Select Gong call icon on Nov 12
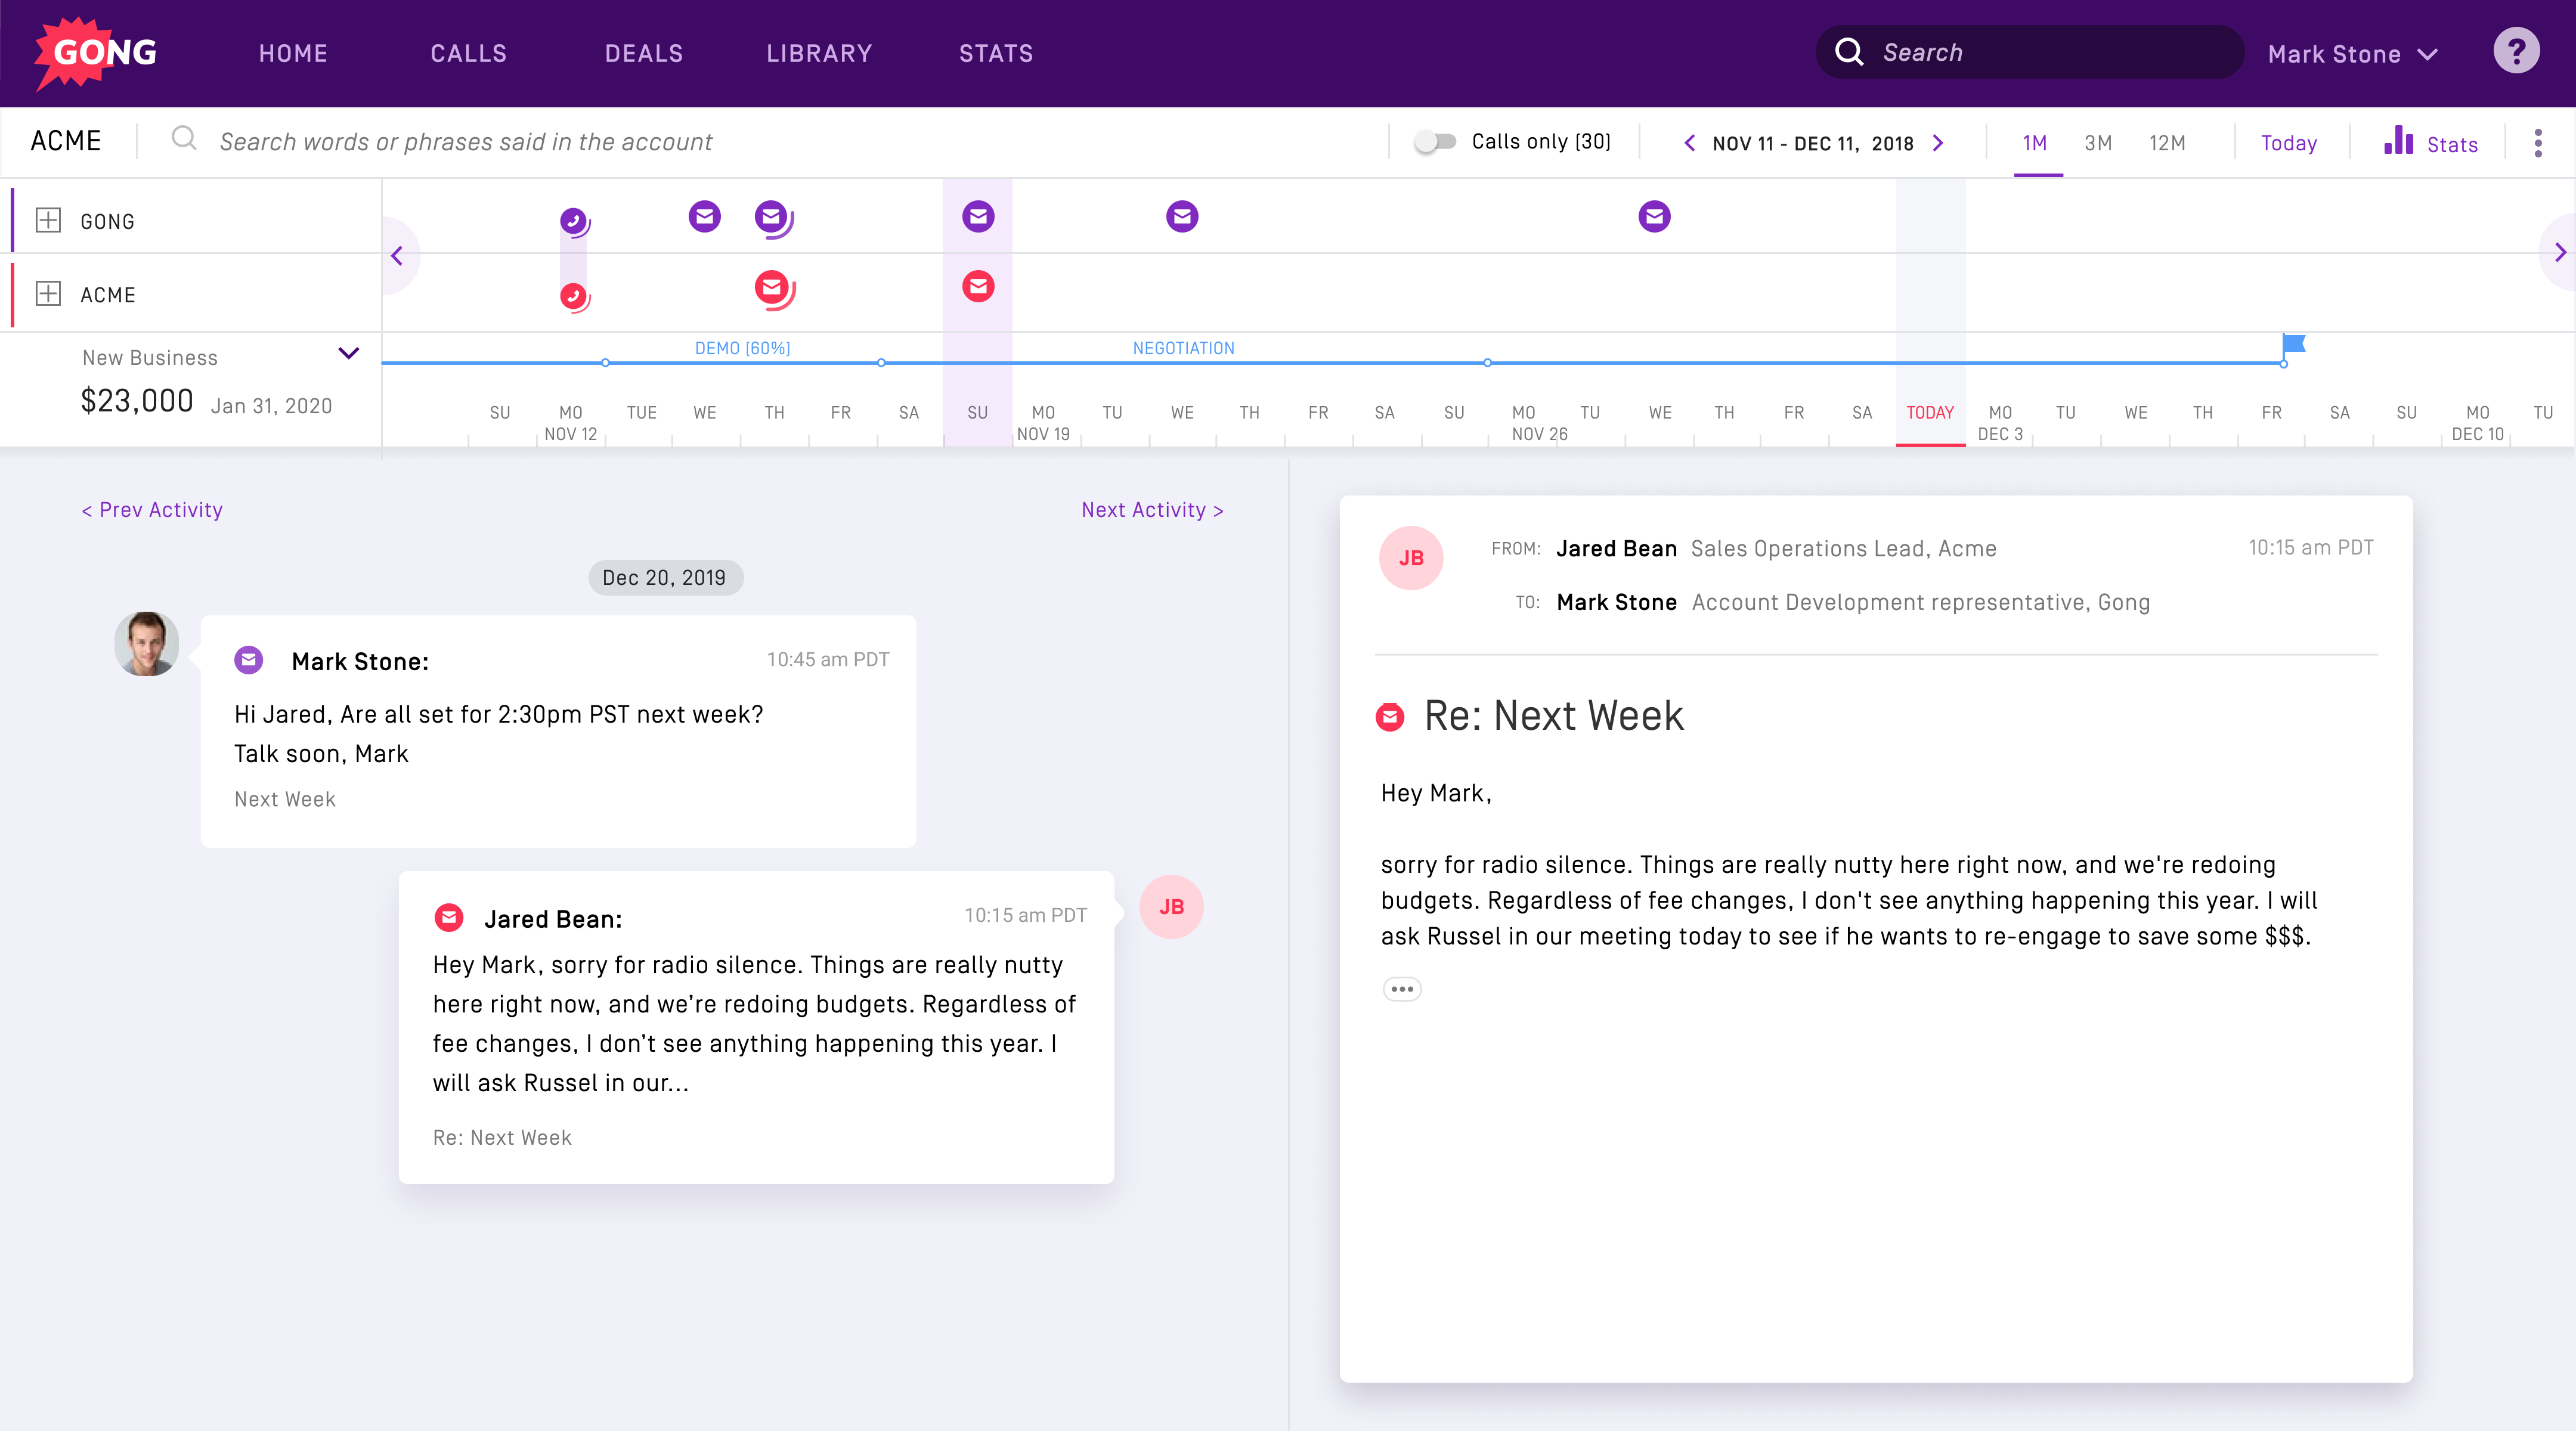This screenshot has width=2576, height=1431. 574,221
